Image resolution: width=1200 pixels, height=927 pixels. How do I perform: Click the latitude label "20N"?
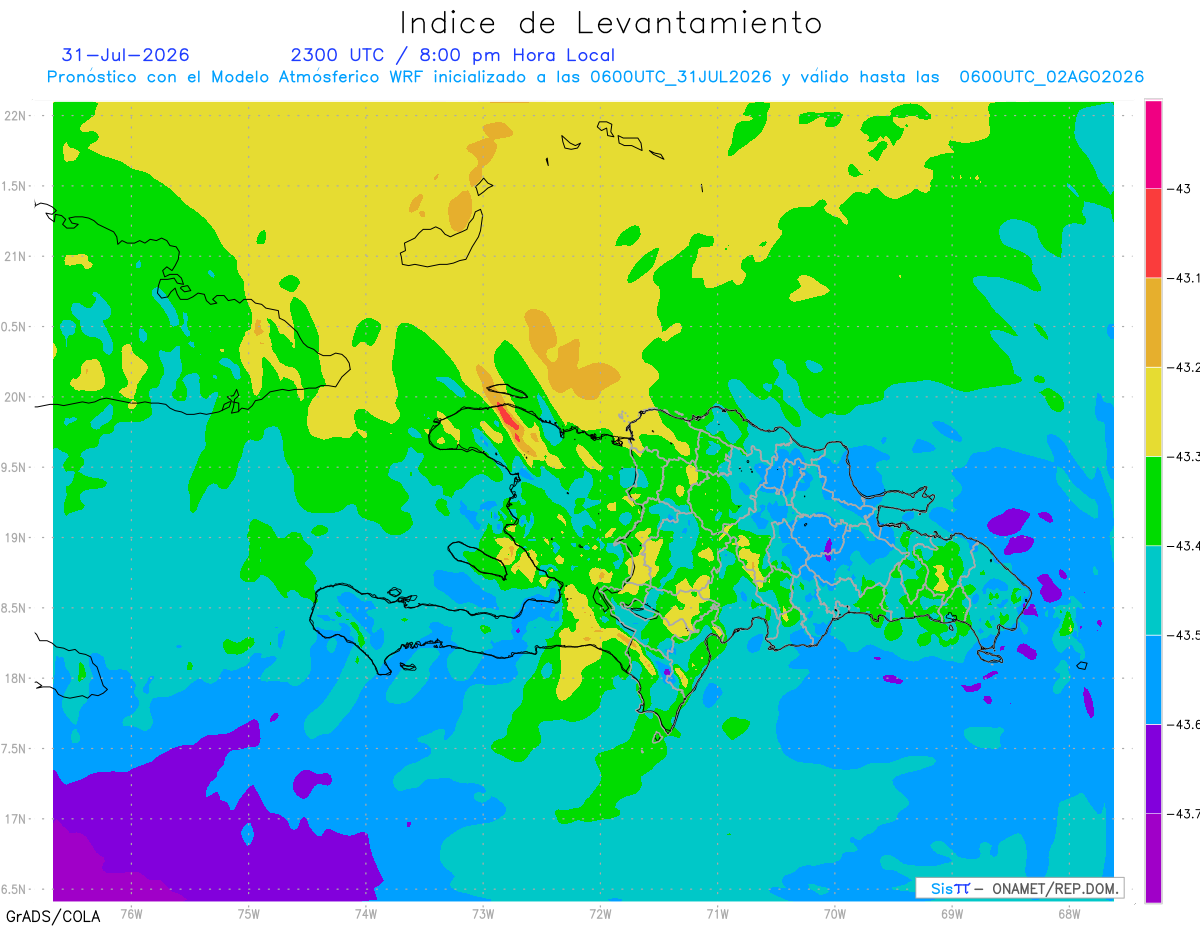tap(16, 397)
